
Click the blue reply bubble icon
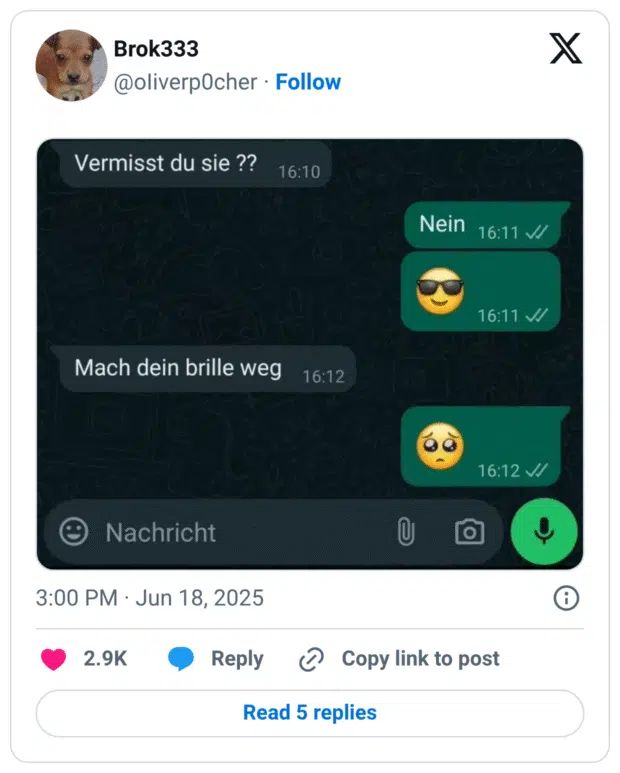[181, 659]
